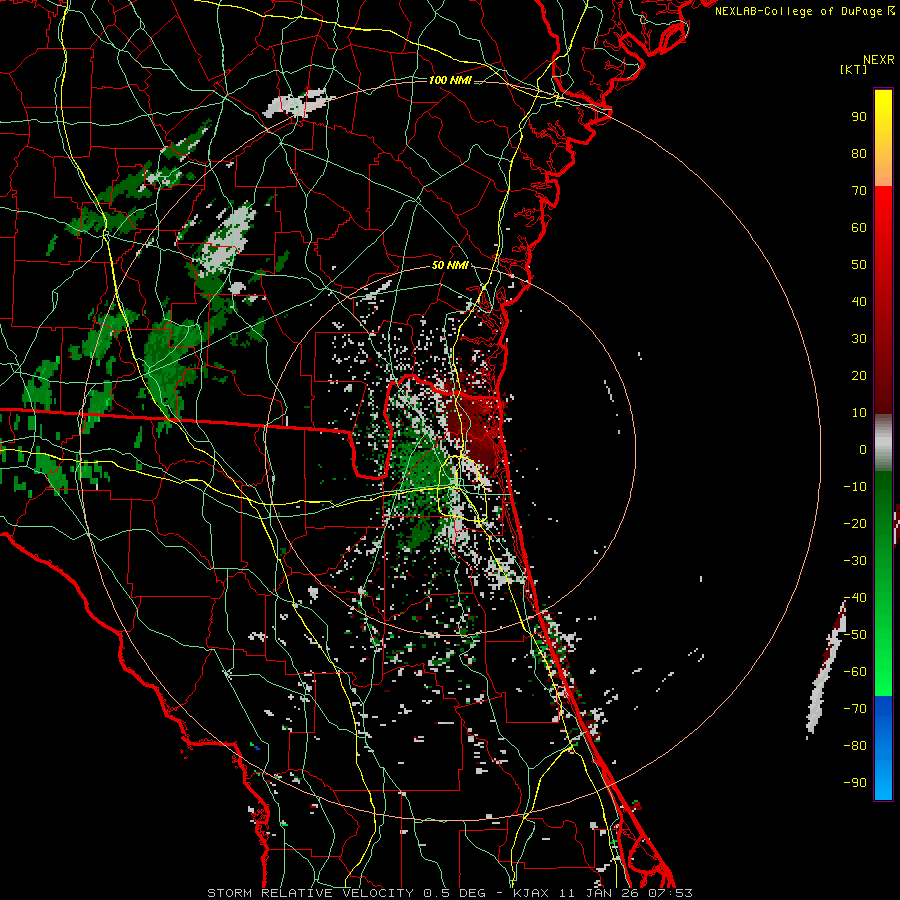Click the positive 20 scale value

[x=859, y=376]
